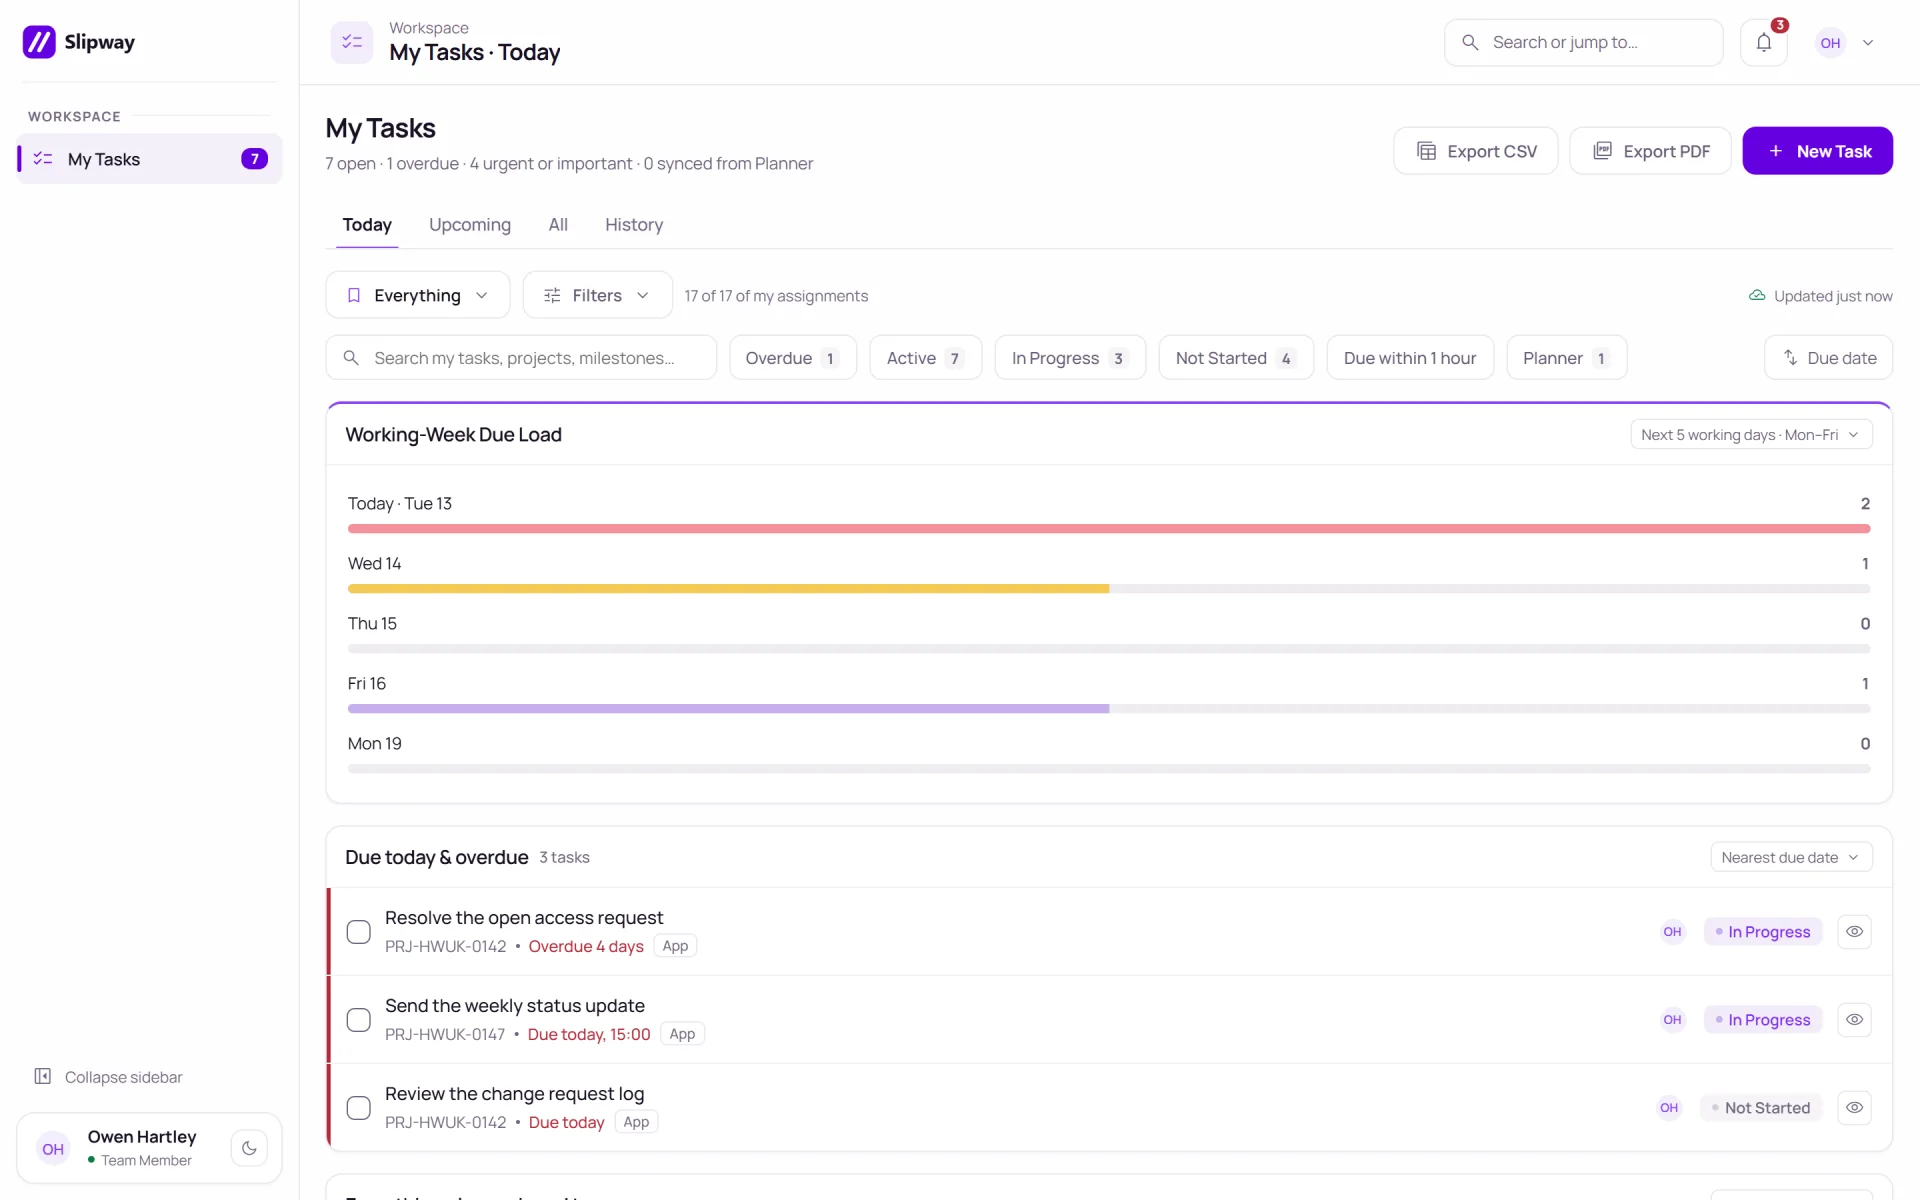Open the Everything saved view dropdown
This screenshot has height=1200, width=1920.
pos(418,295)
